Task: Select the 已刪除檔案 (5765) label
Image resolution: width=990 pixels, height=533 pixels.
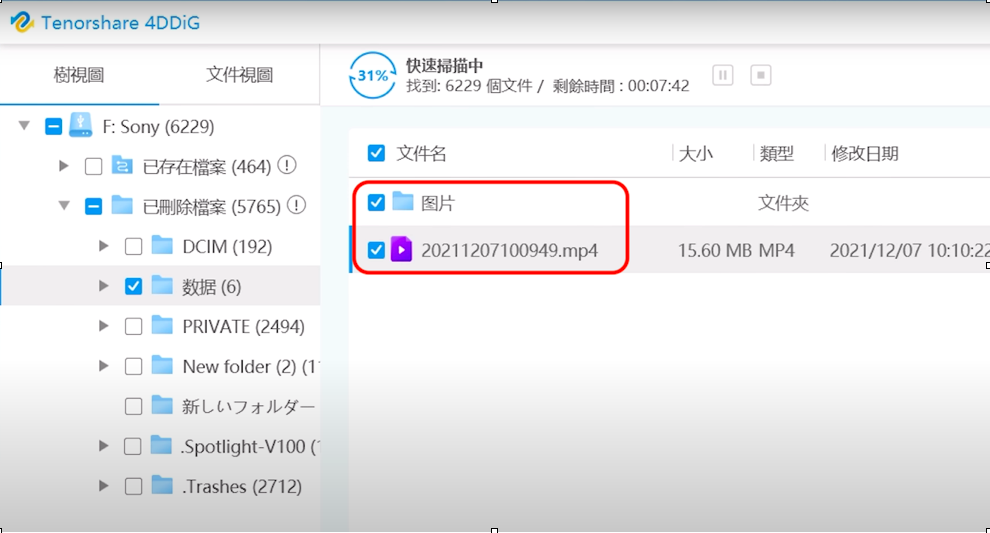Action: click(x=212, y=207)
